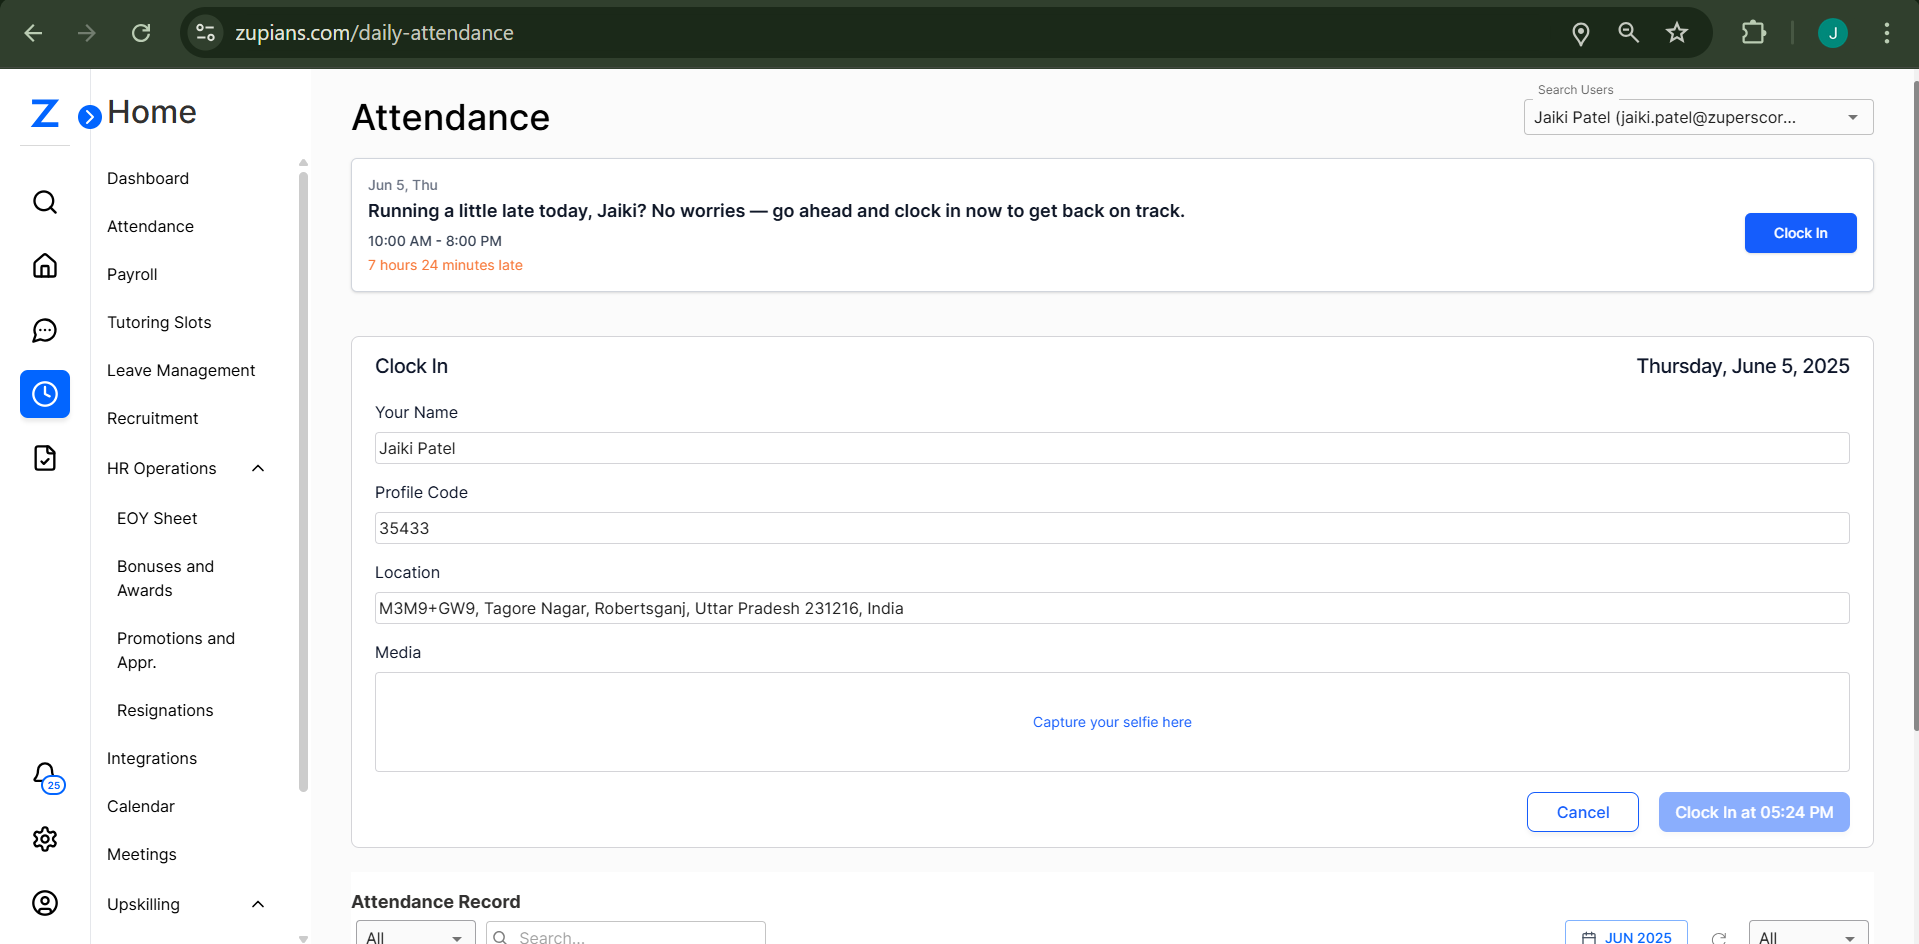Screen dimensions: 1919x944
Task: Bookmark this page with the star icon
Action: (x=1677, y=32)
